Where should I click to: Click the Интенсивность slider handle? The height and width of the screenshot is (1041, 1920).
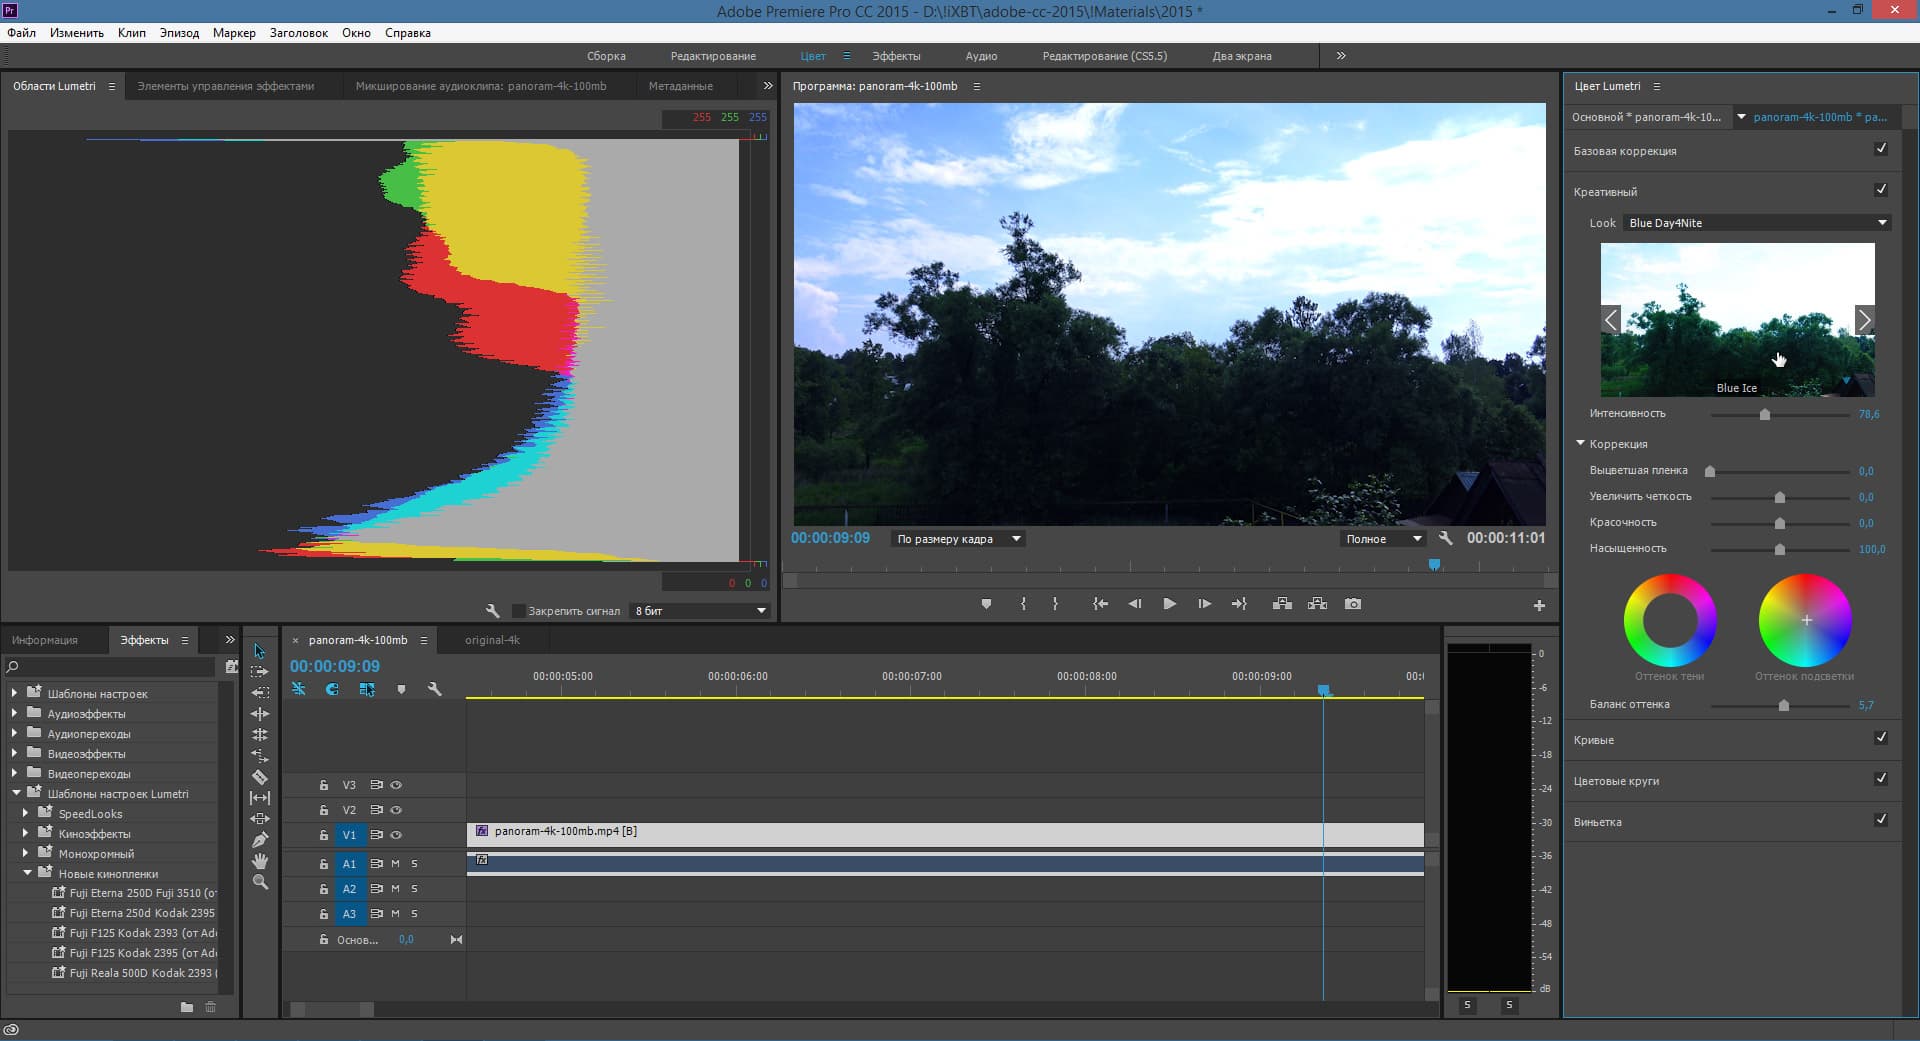click(x=1765, y=414)
